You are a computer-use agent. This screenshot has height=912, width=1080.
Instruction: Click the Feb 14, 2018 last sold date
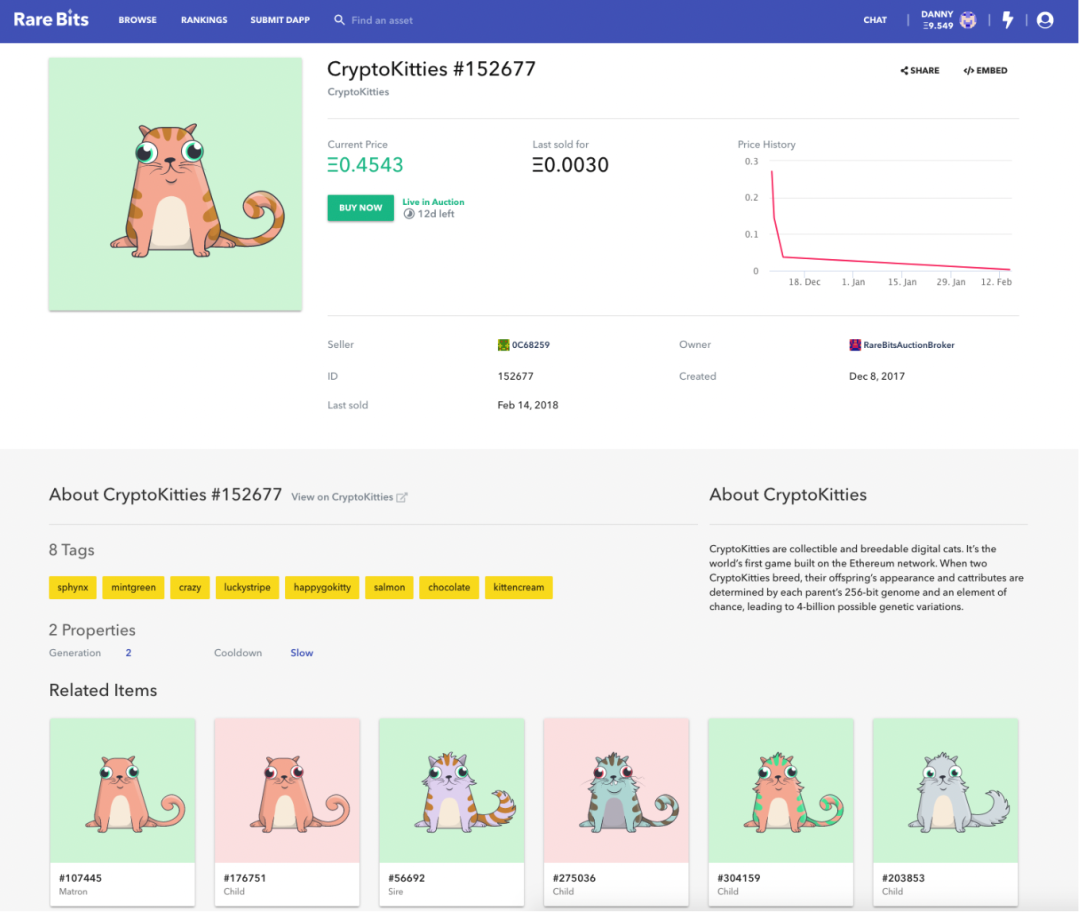point(528,405)
